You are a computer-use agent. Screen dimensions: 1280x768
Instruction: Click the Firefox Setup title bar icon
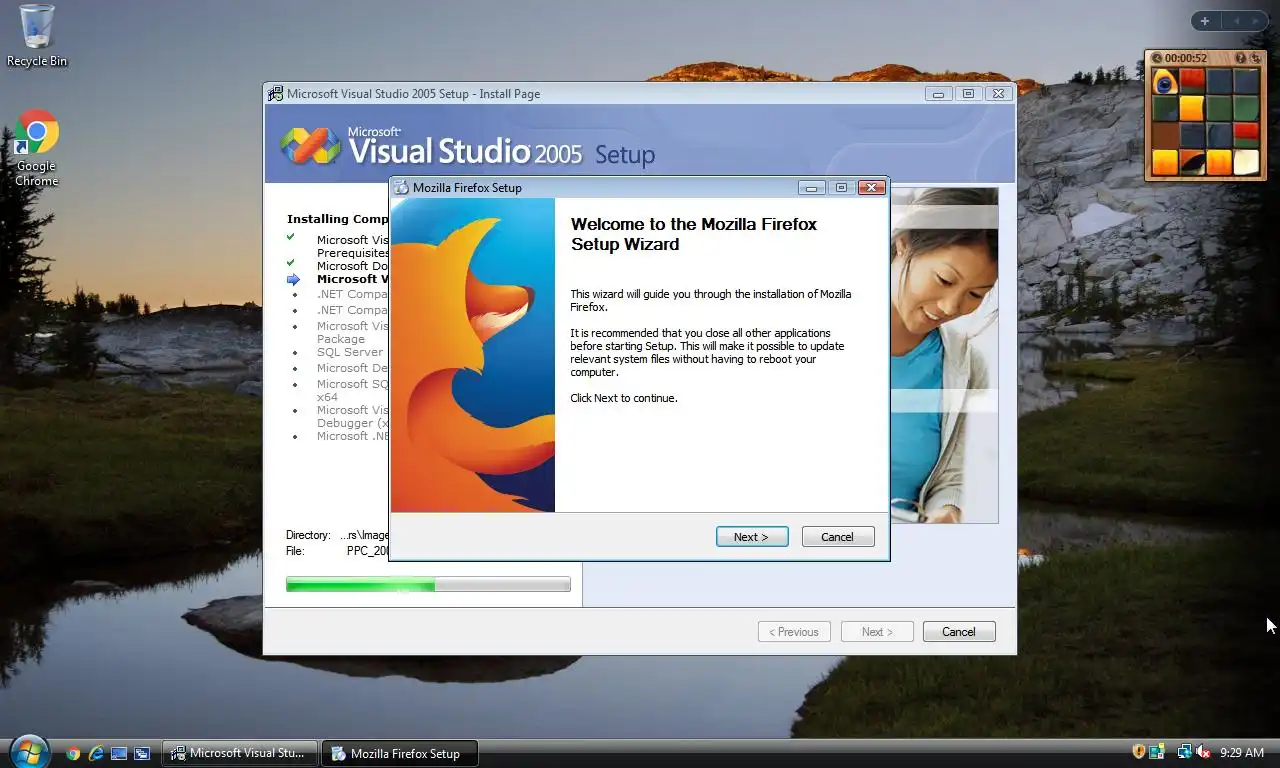tap(401, 187)
